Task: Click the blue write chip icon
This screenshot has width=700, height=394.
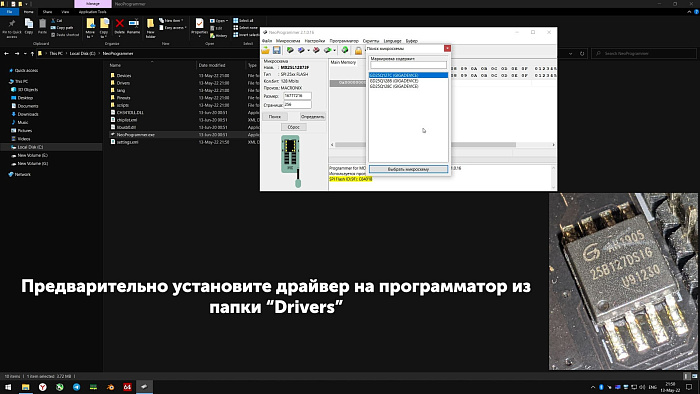Action: tap(301, 50)
